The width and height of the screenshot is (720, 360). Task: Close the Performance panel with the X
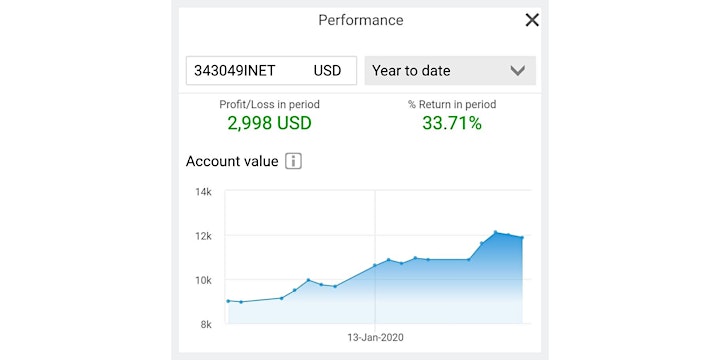click(x=532, y=20)
